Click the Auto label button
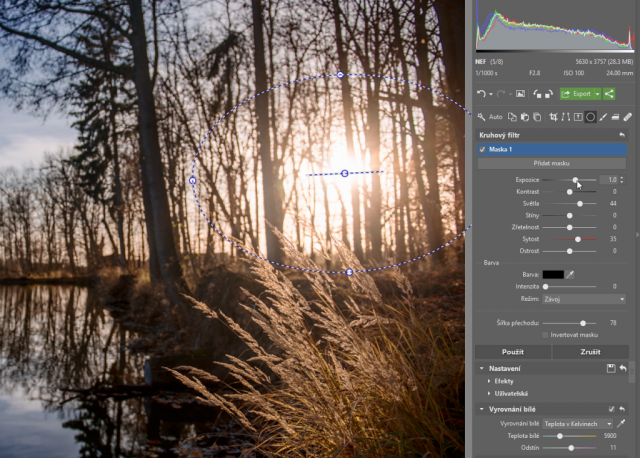 click(x=496, y=117)
